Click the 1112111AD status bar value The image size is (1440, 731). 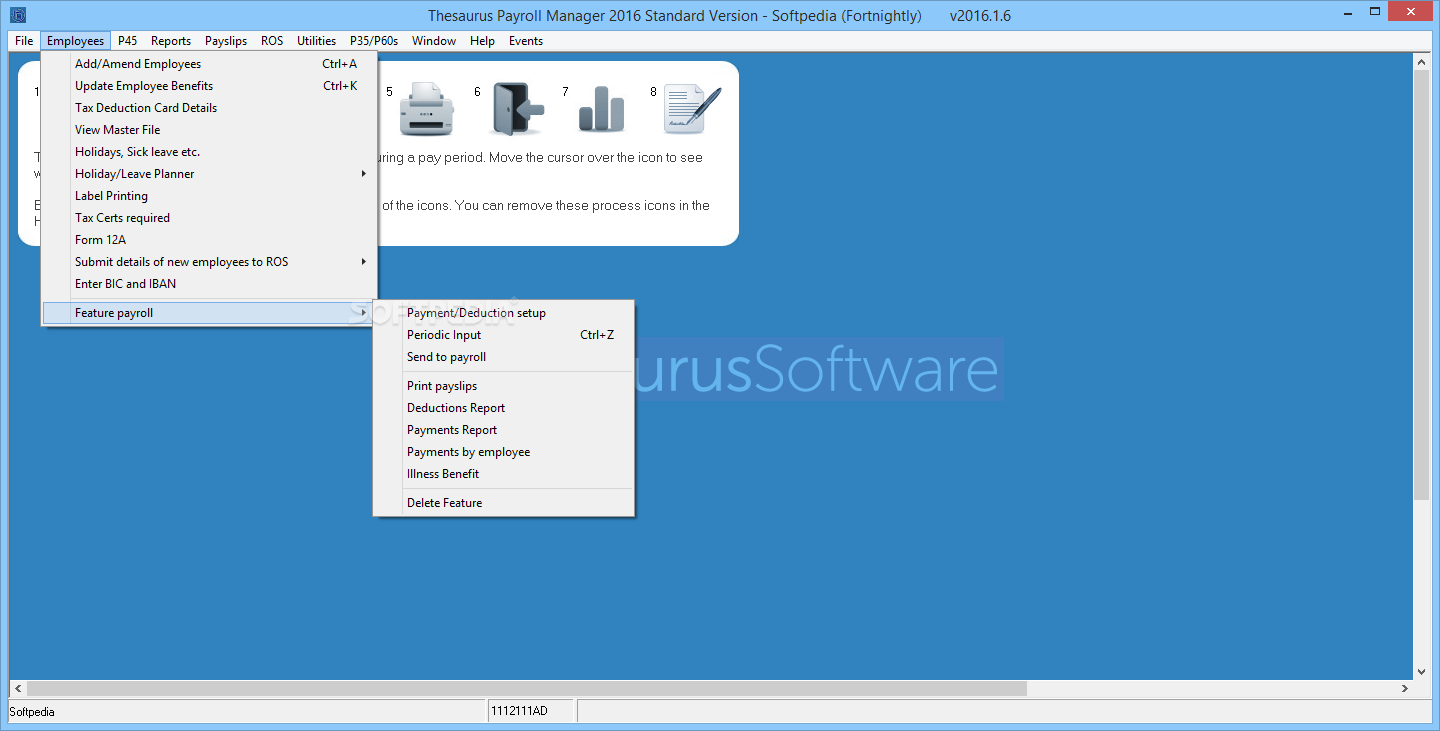pos(531,712)
